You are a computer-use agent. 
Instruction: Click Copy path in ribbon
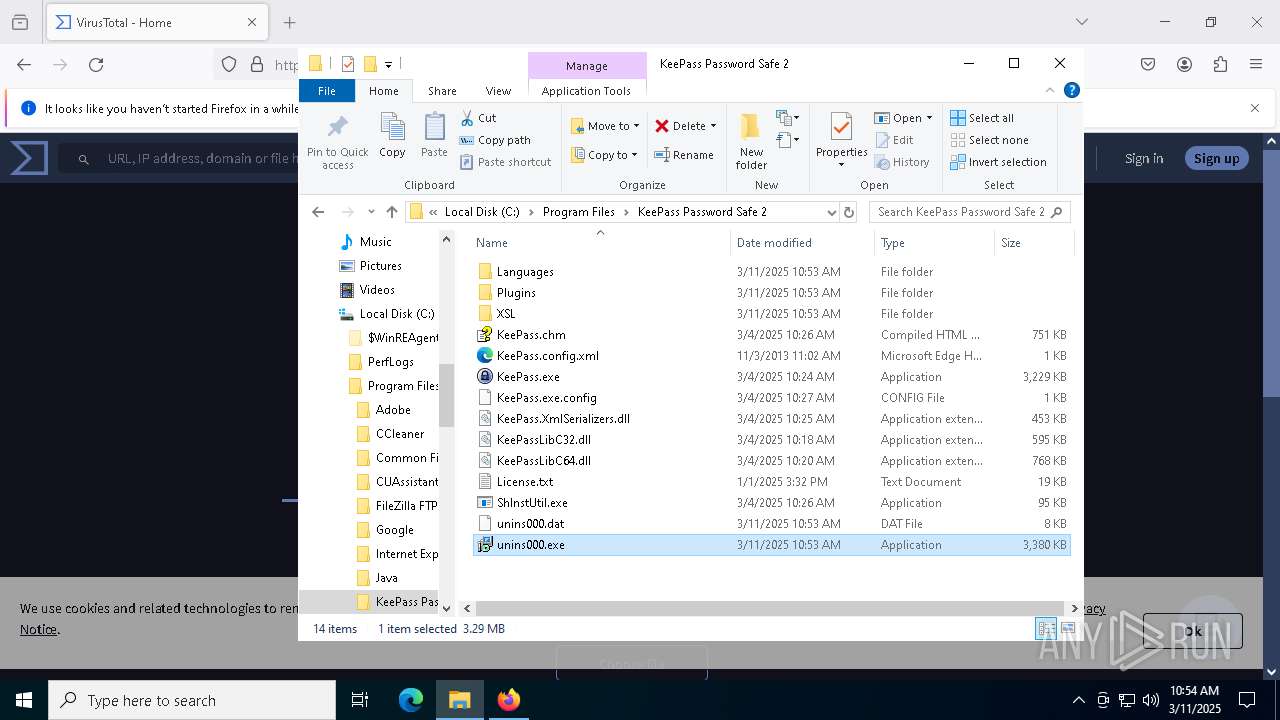click(495, 140)
